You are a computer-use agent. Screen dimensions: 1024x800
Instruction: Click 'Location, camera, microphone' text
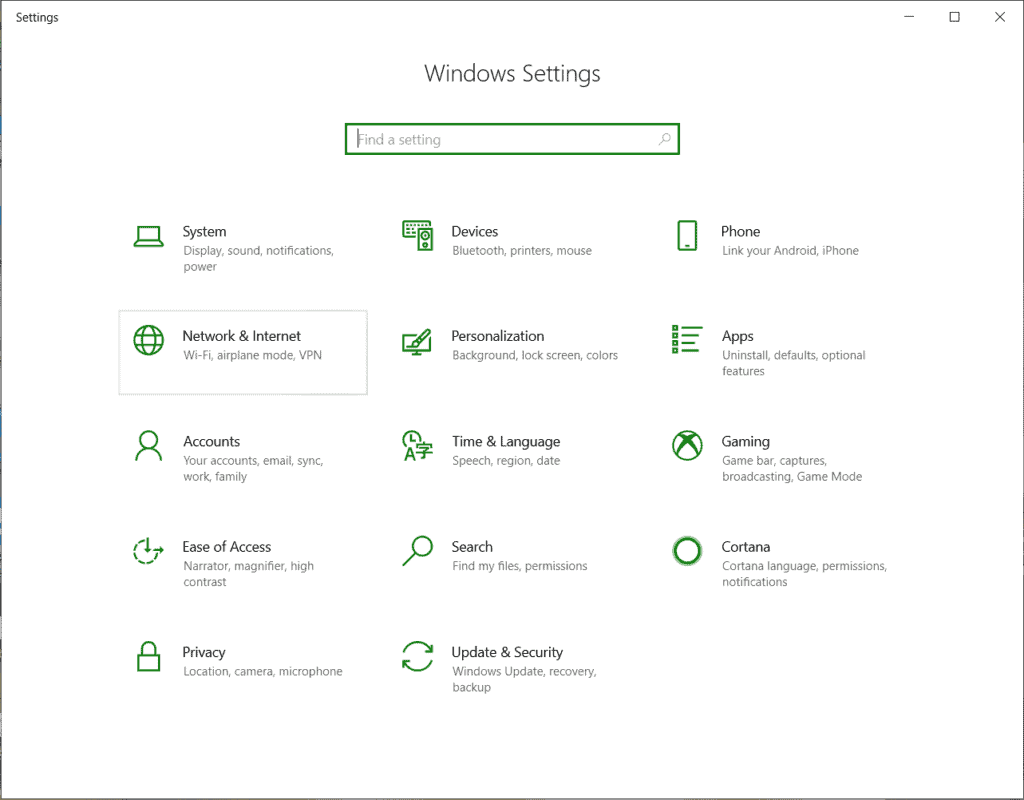pos(263,671)
